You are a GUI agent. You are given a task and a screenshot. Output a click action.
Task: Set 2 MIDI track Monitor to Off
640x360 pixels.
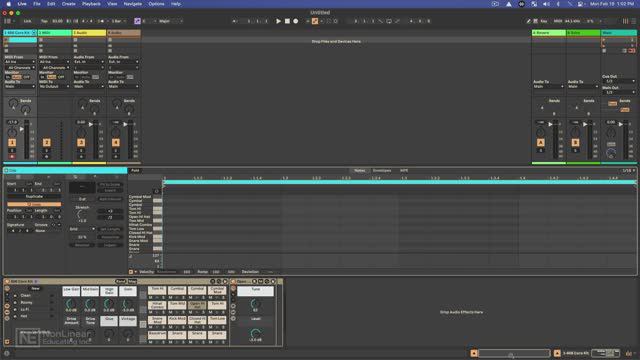pos(61,77)
